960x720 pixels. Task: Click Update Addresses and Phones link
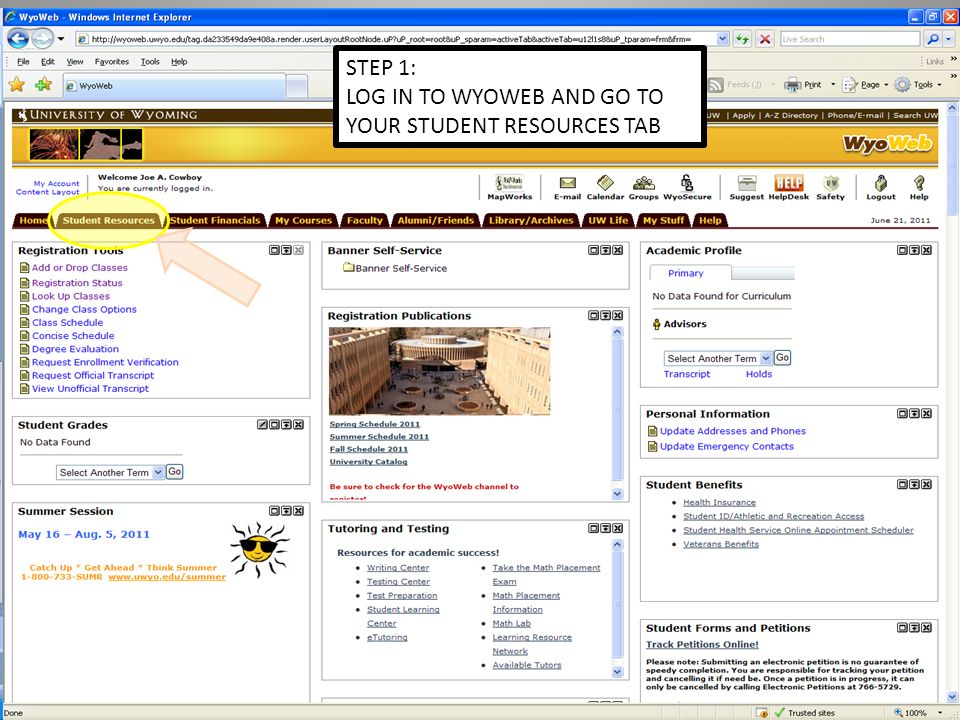coord(733,431)
